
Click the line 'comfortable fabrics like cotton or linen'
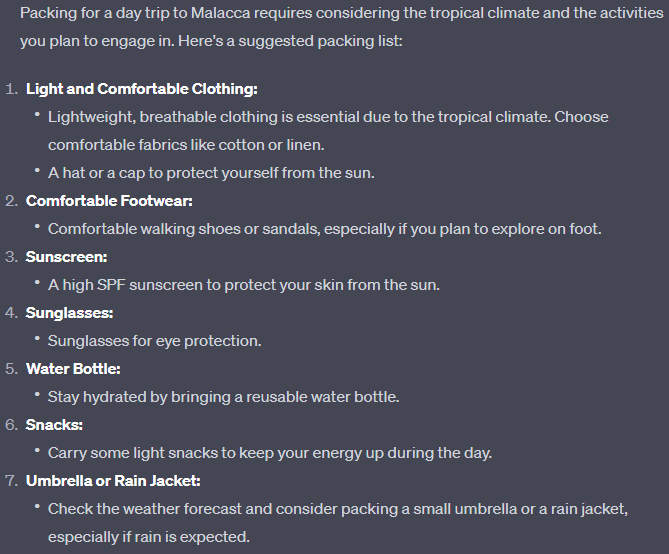pos(186,145)
